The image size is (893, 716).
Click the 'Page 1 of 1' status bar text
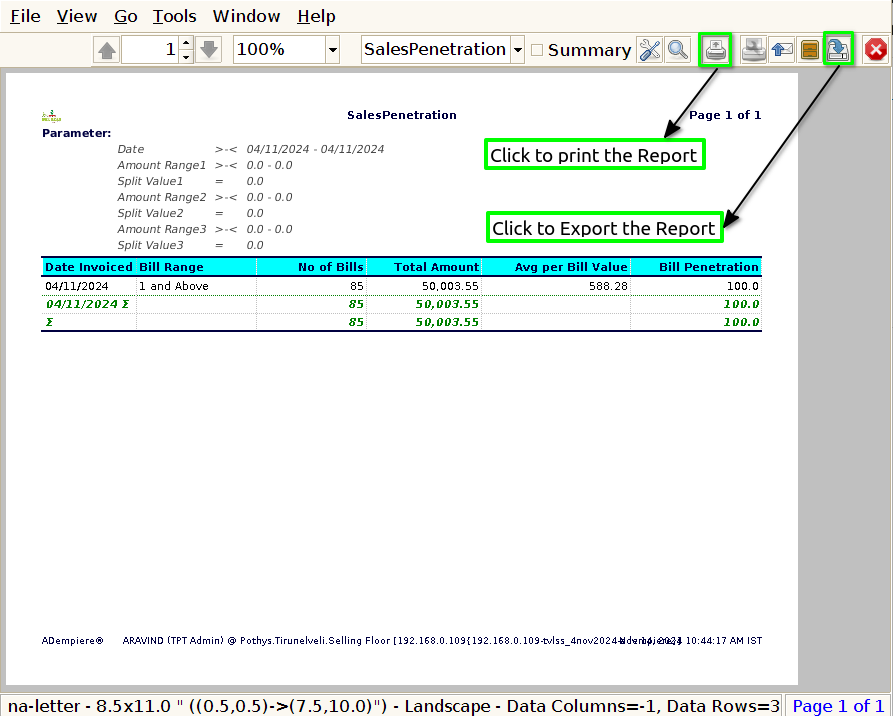click(838, 706)
